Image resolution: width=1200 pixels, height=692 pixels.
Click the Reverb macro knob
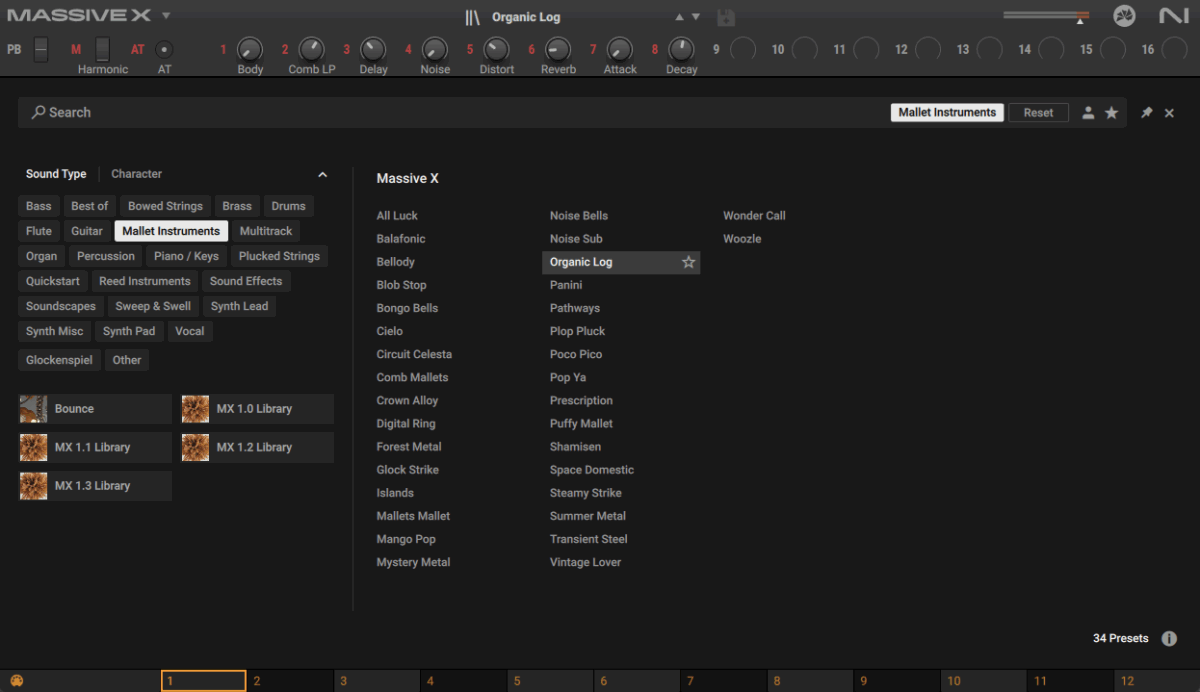tap(558, 49)
